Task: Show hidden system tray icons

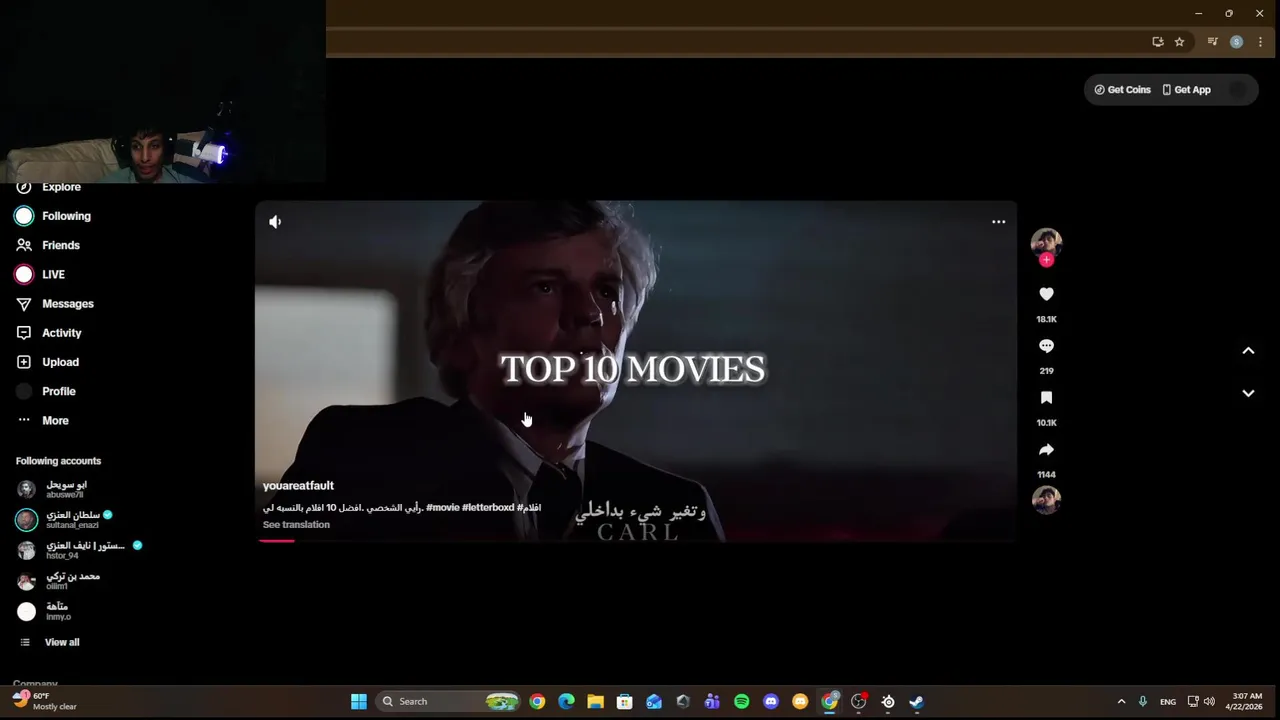Action: [x=1121, y=702]
